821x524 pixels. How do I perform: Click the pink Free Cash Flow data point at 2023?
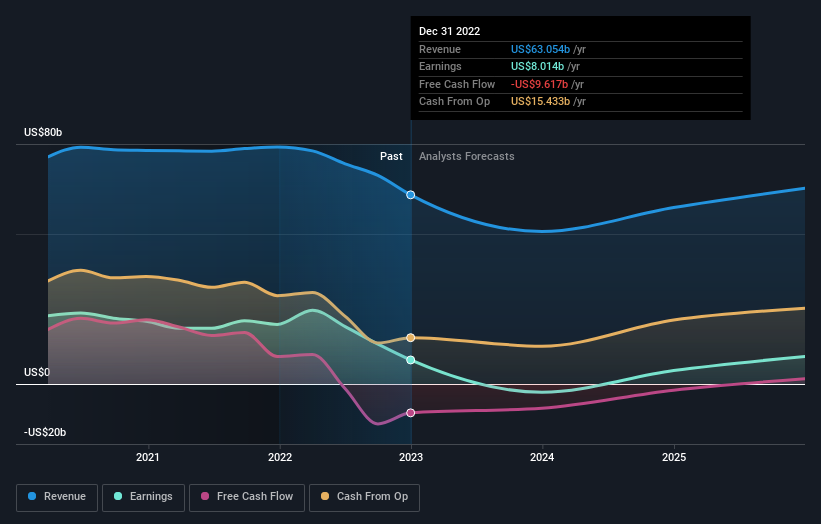click(411, 413)
